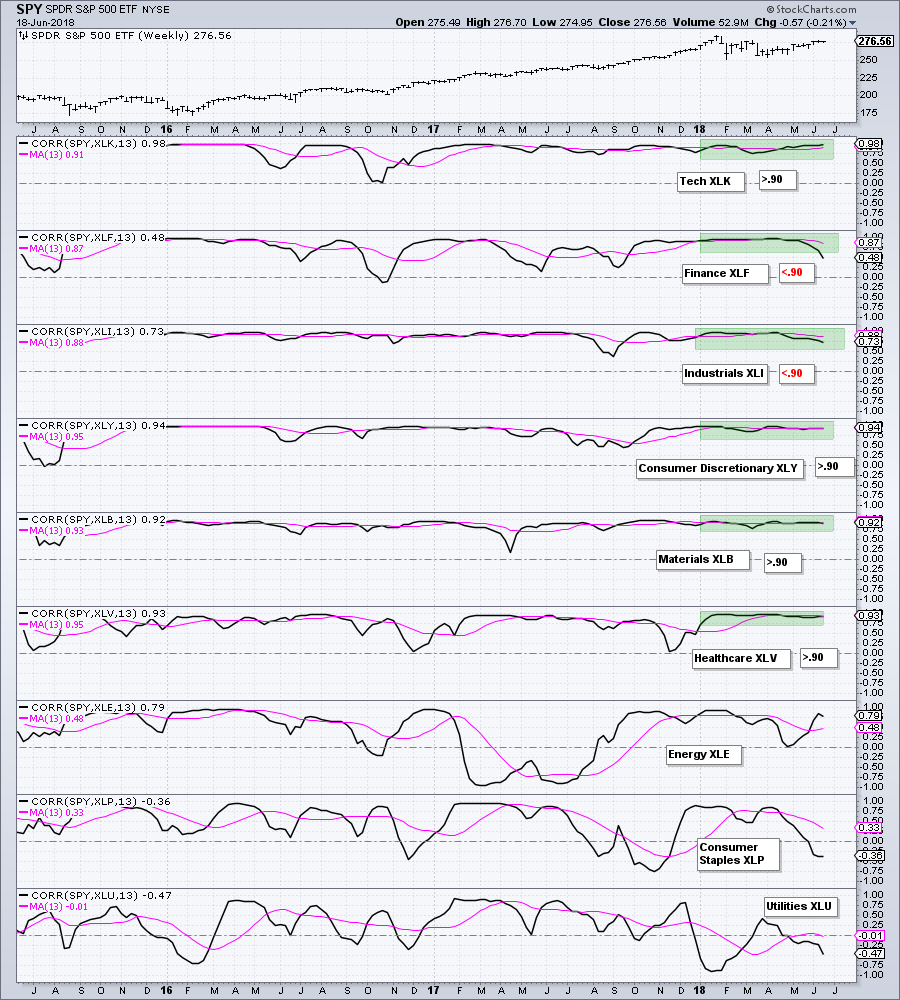Screen dimensions: 900x1000
Task: Click the 0.48 value tag in XLF panel
Action: click(869, 258)
